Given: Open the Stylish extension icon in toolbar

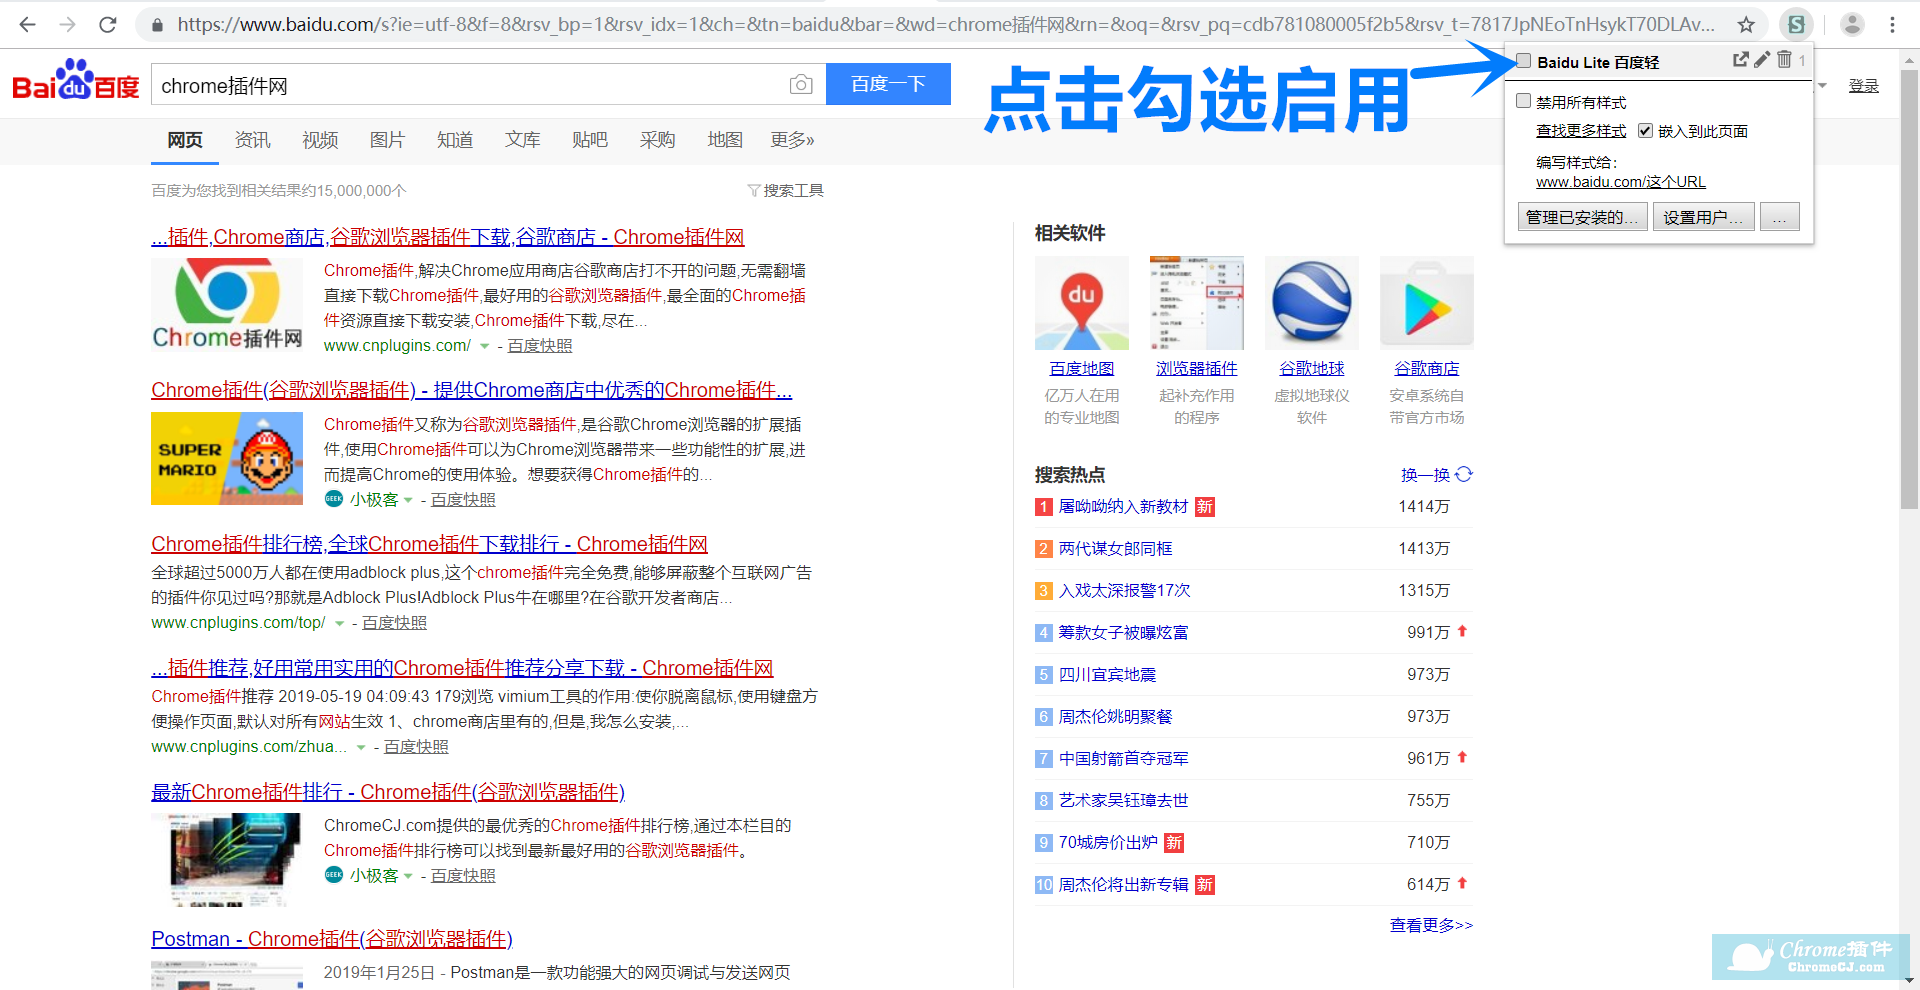Looking at the screenshot, I should [x=1796, y=24].
